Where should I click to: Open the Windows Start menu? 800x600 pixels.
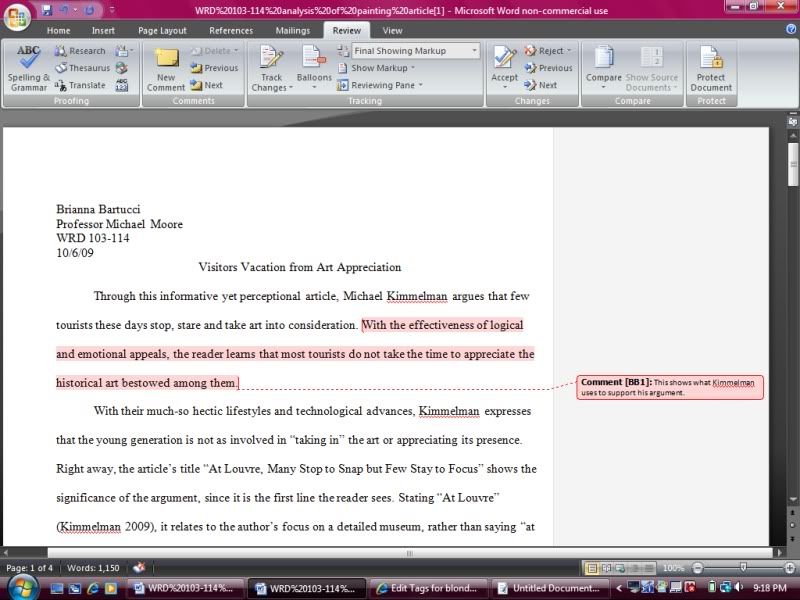[21, 587]
